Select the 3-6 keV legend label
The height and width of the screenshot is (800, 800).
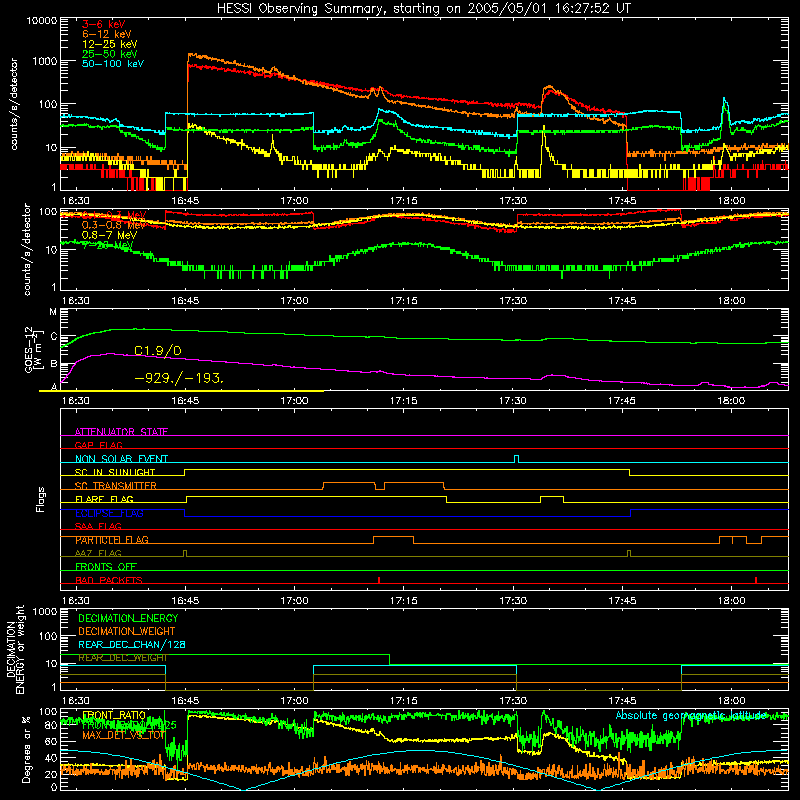[x=103, y=24]
